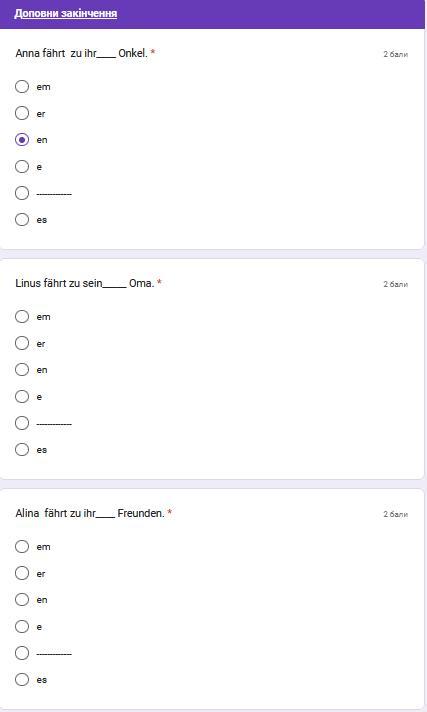427x712 pixels.
Task: Pick 'e' ending for the Onkel sentence
Action: [22, 166]
